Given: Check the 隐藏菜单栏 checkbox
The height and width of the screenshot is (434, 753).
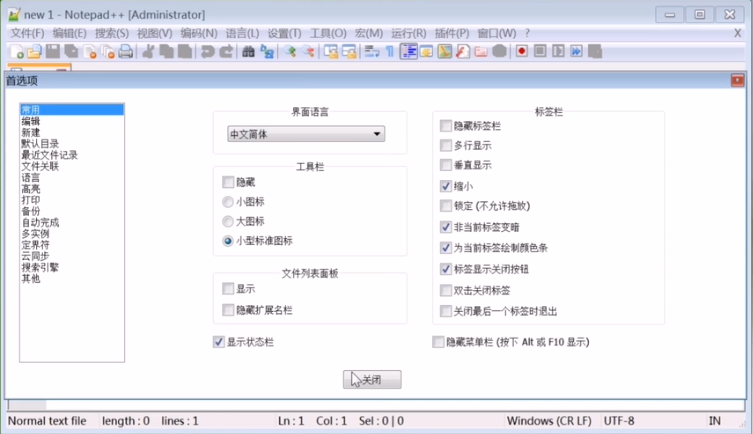Looking at the screenshot, I should (438, 342).
